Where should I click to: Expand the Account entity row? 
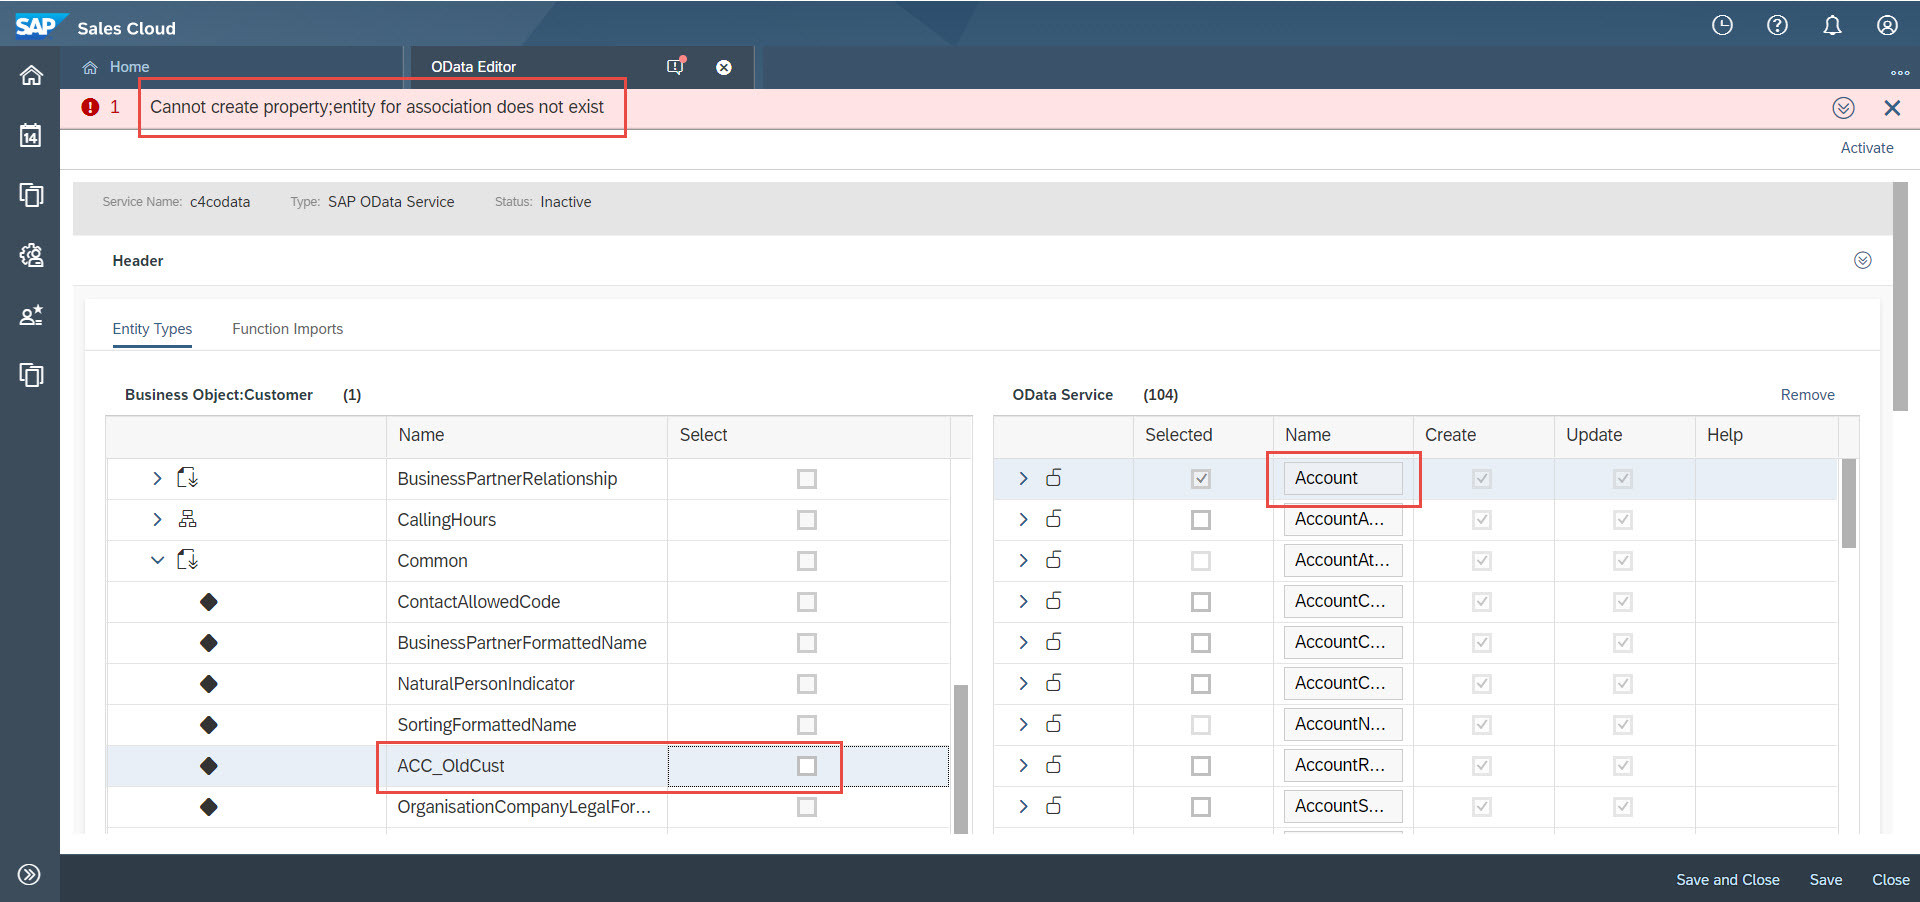(1023, 478)
